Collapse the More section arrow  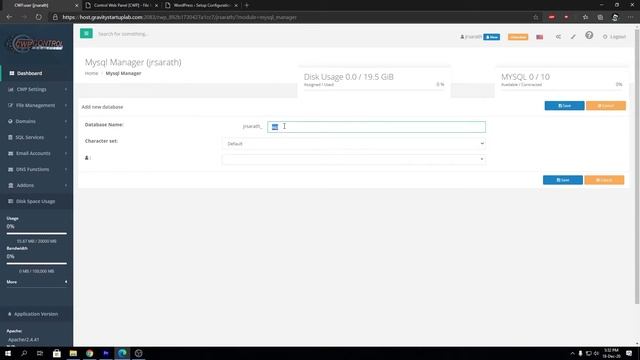point(66,282)
